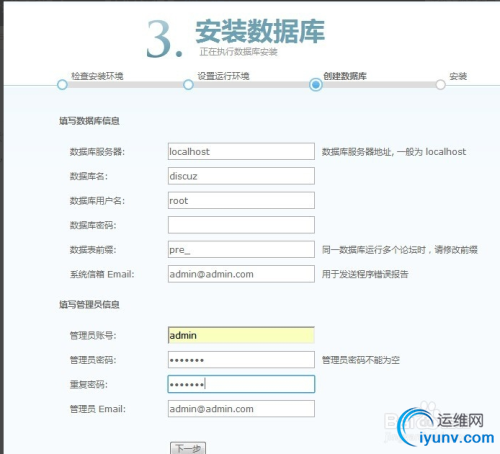Screen dimensions: 500x454
Task: Click the admin account field showing admin
Action: [241, 335]
